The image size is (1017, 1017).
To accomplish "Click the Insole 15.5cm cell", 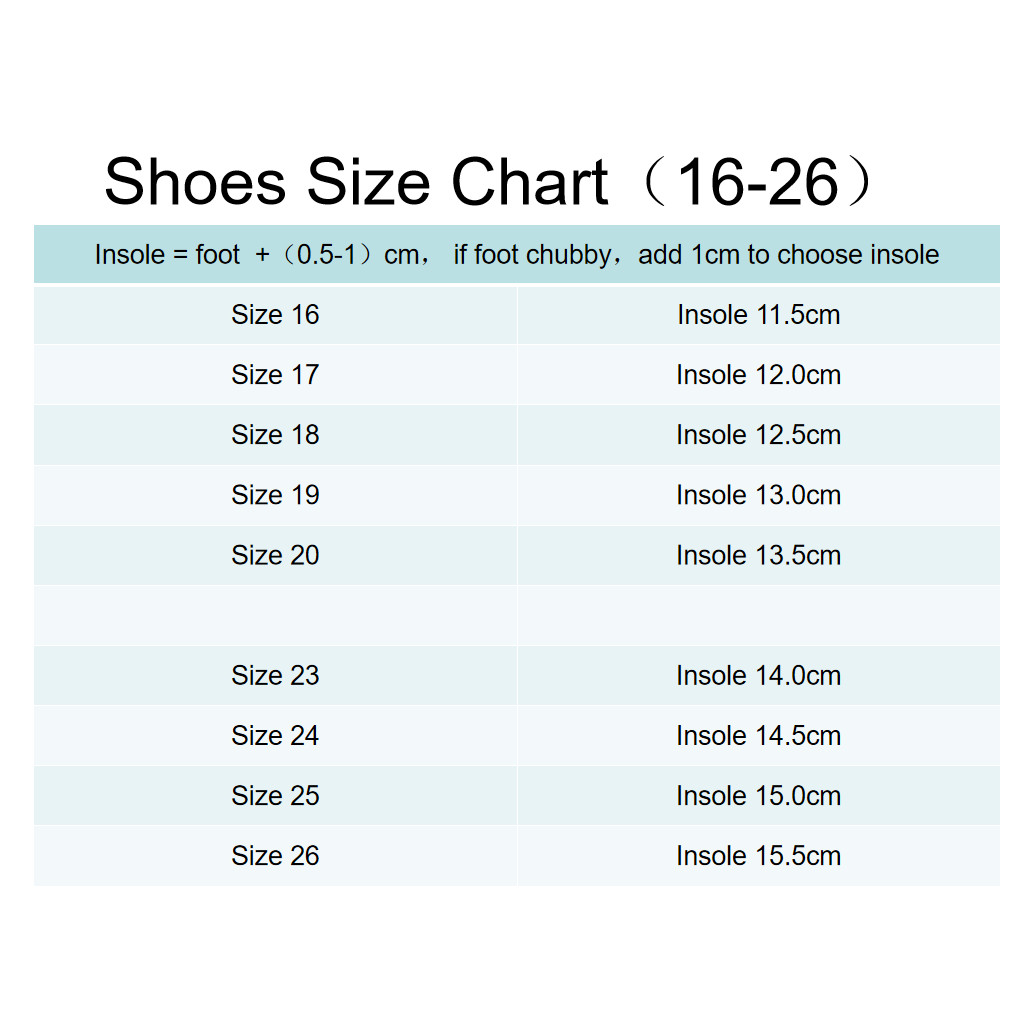I will point(758,855).
